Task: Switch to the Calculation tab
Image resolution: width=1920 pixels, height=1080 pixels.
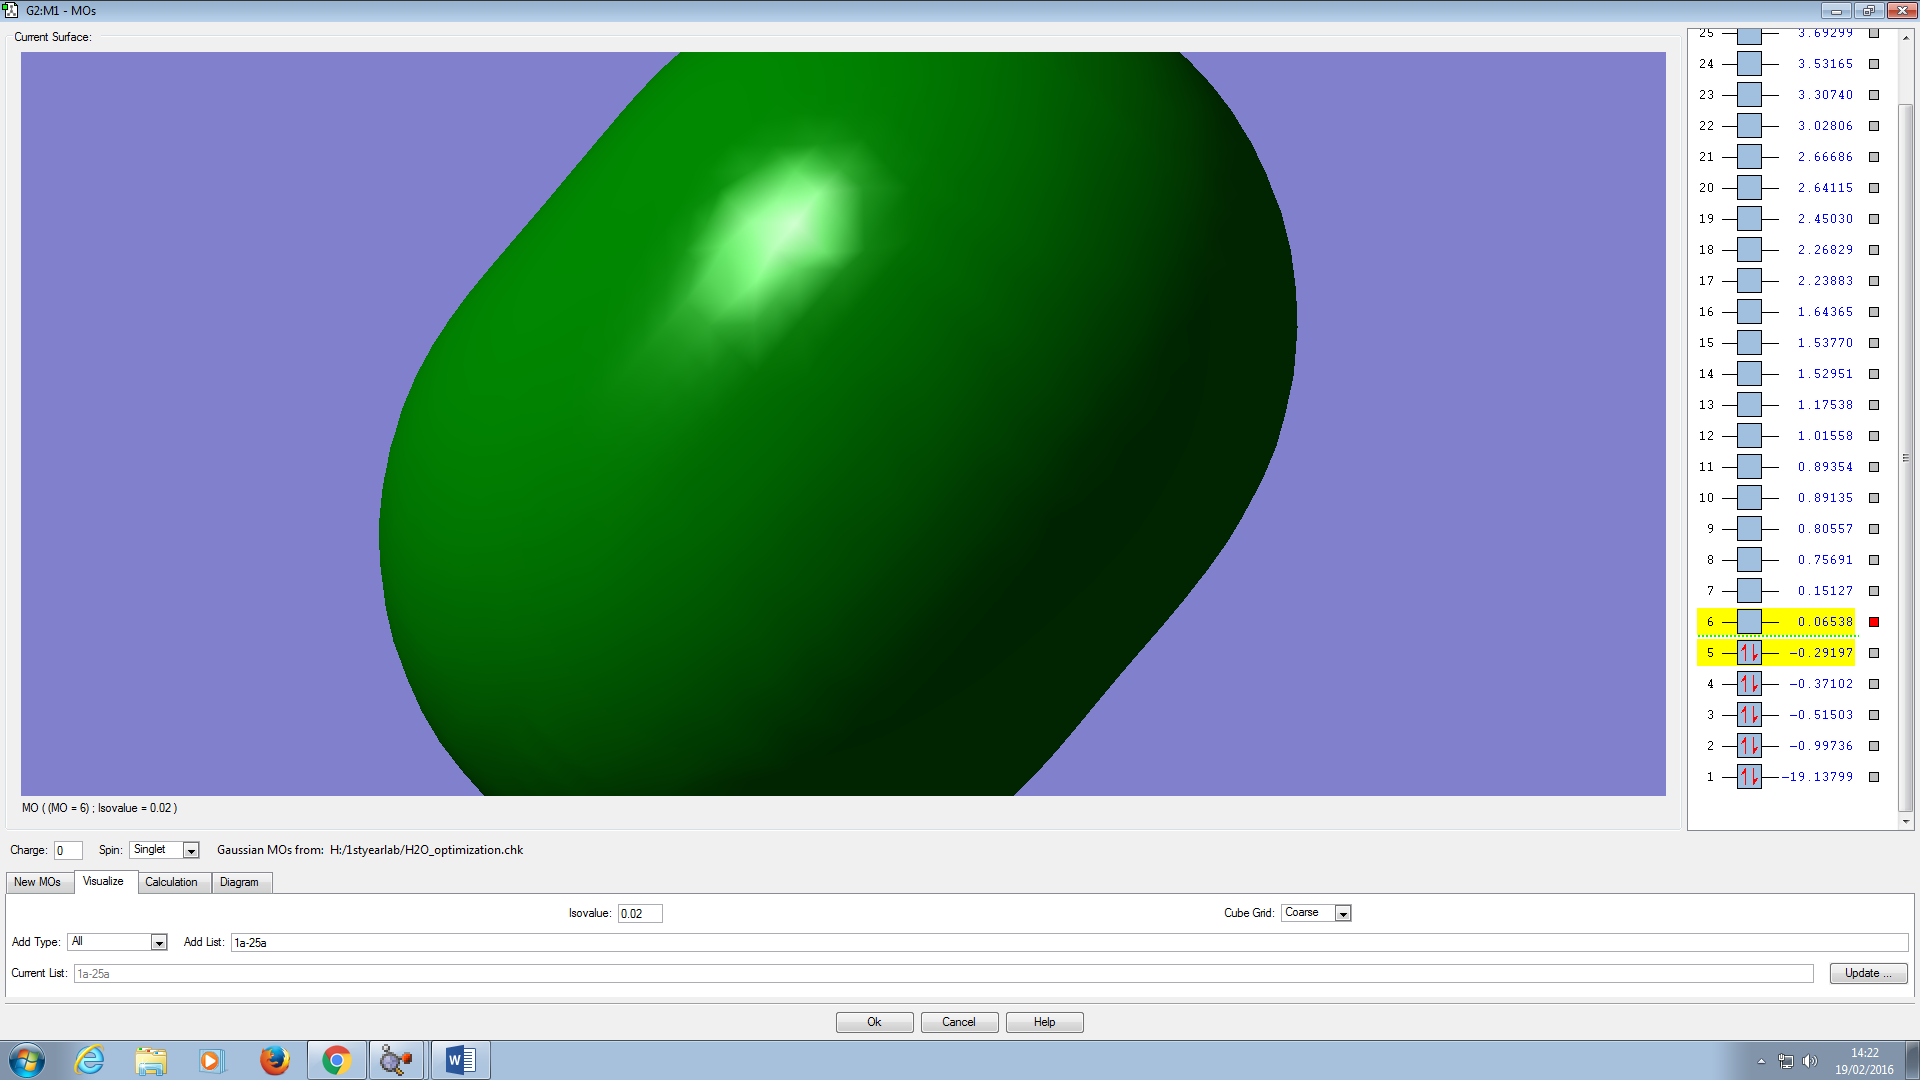Action: 171,882
